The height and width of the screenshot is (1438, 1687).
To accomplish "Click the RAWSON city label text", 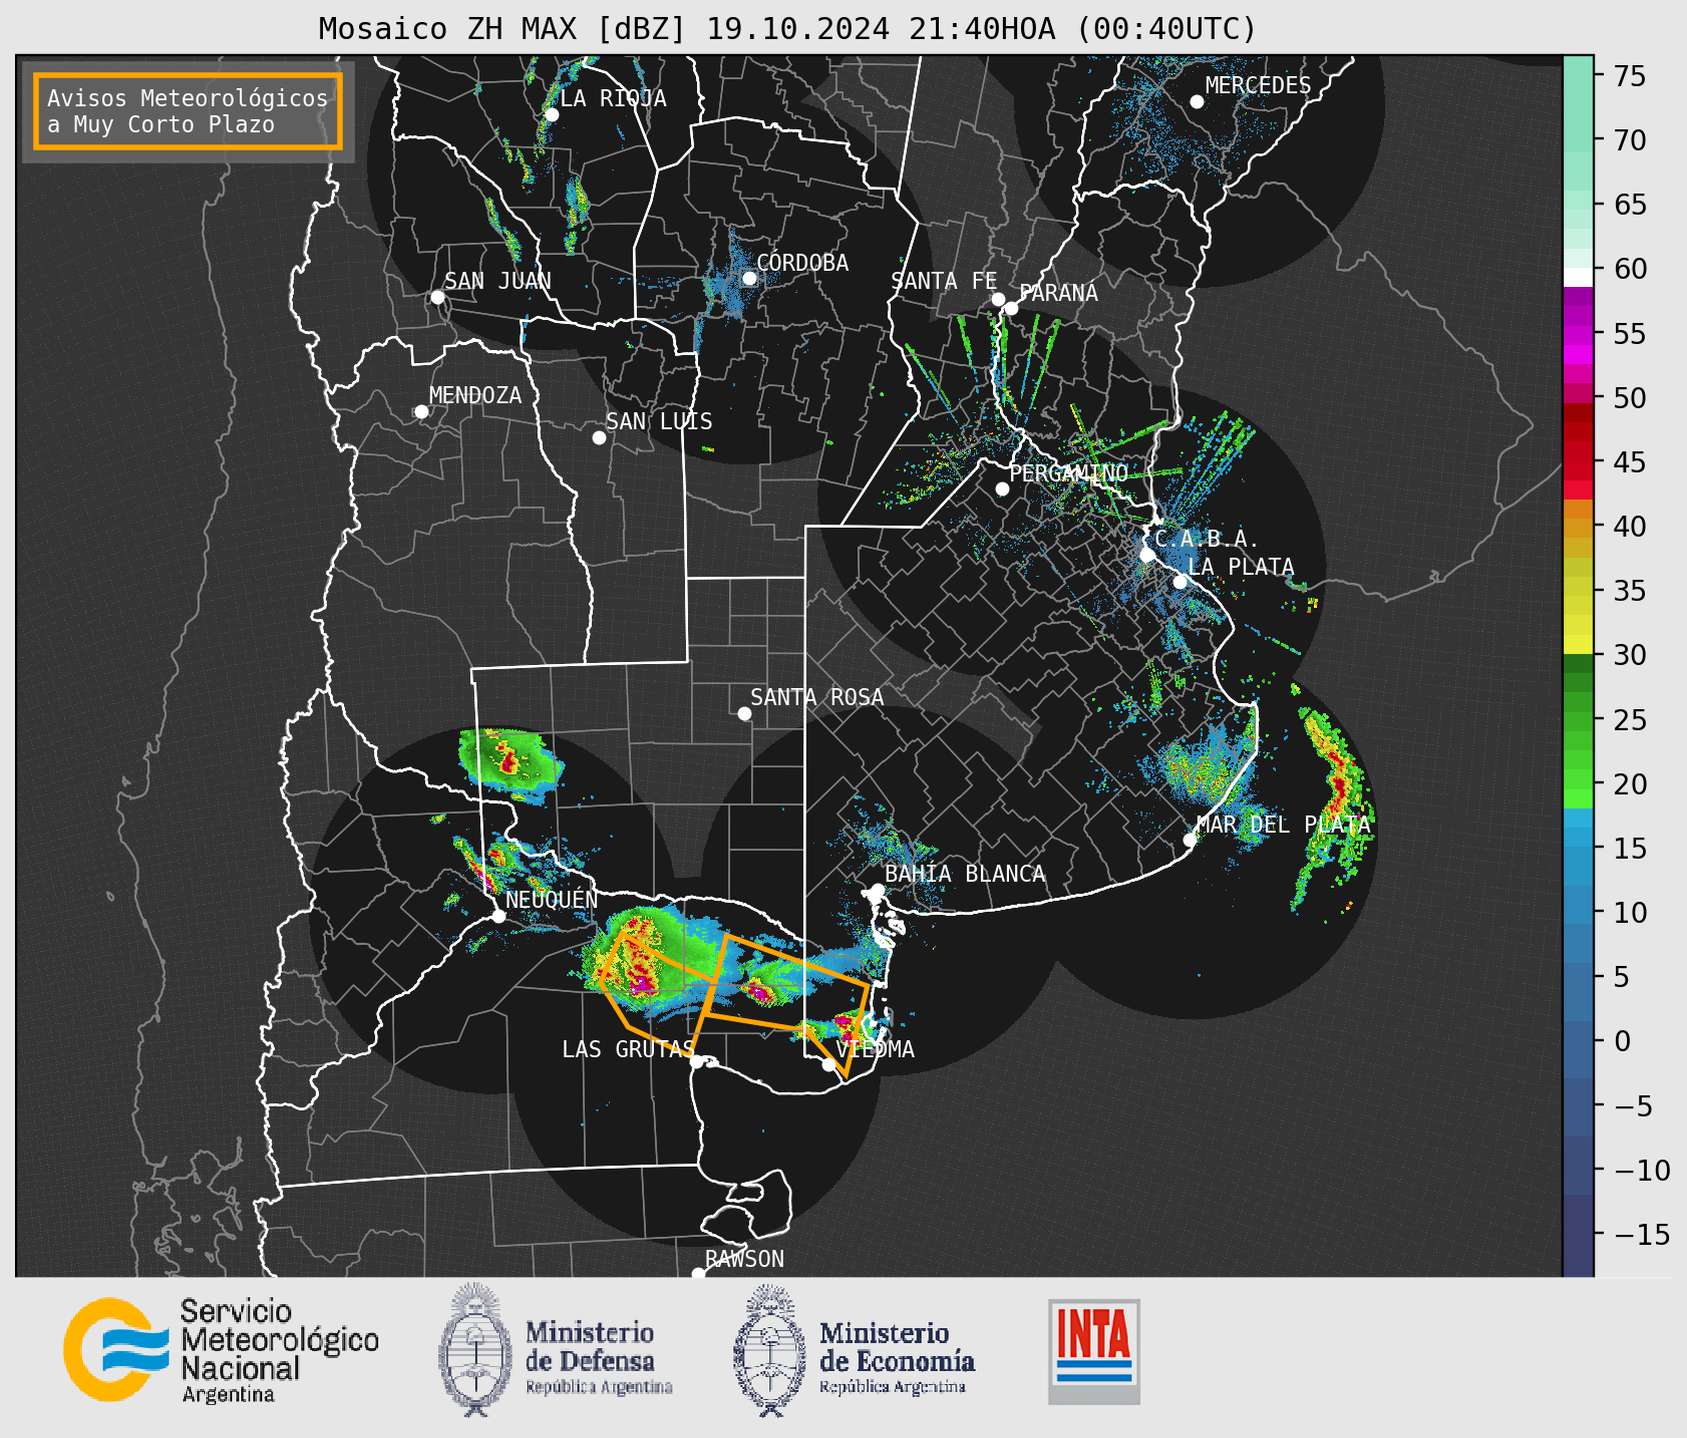I will 745,1259.
